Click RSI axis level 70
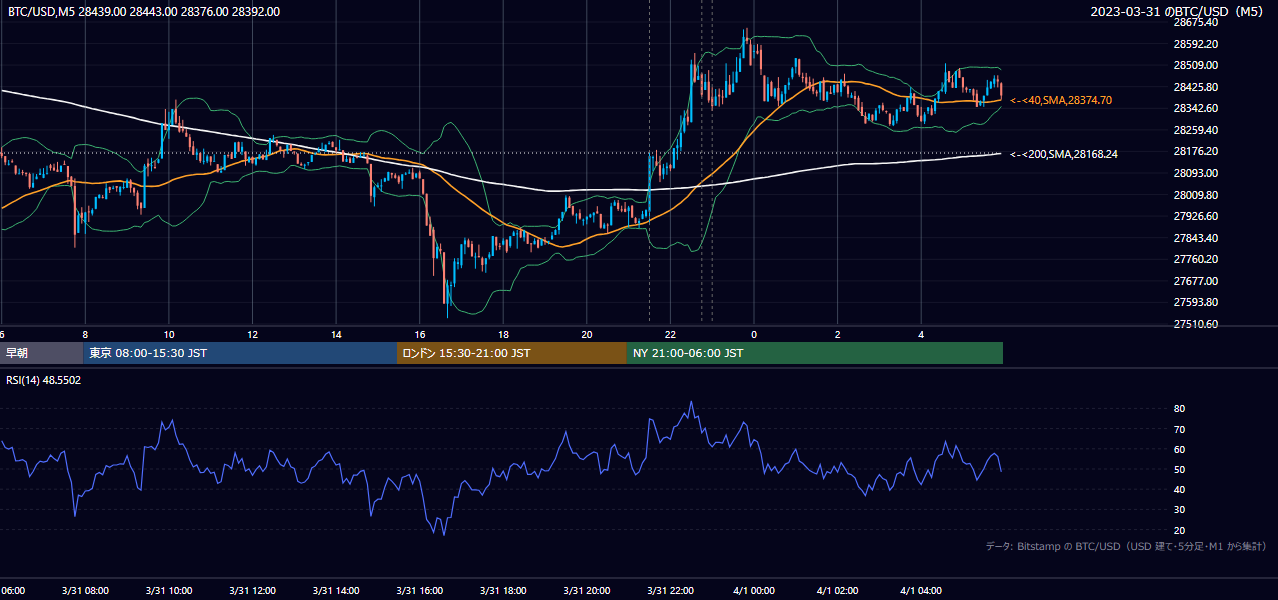The height and width of the screenshot is (600, 1278). 1179,429
